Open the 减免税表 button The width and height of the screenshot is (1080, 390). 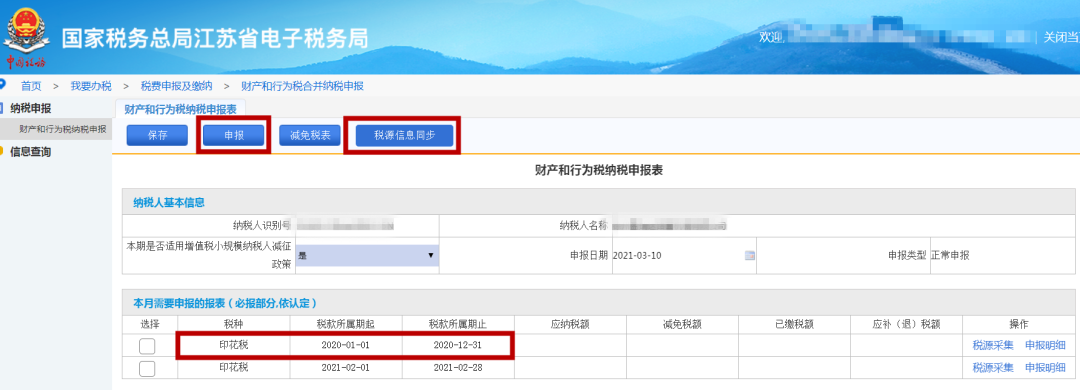click(x=310, y=135)
